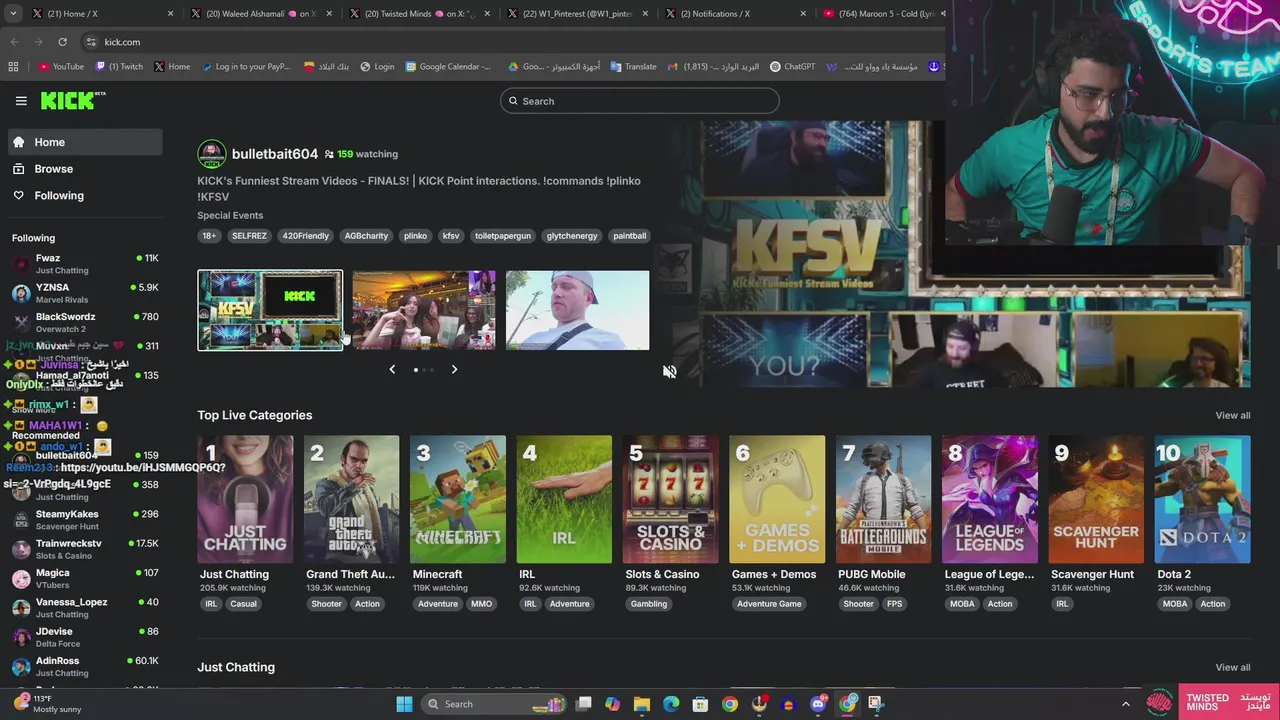
Task: Open Trainwreckstv channel in the Recommended list
Action: tap(86, 549)
